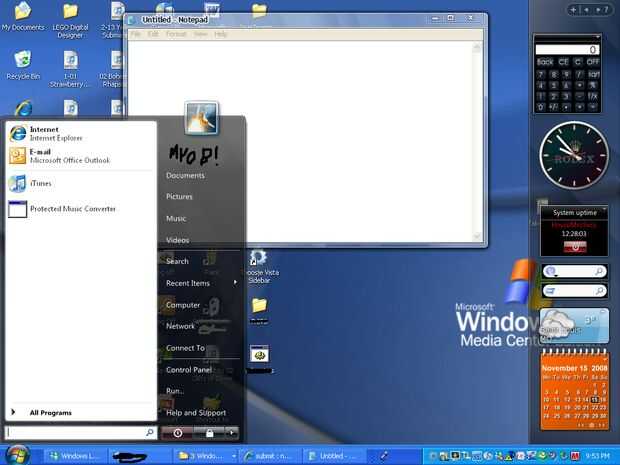Click the first search gadget input field

click(576, 271)
